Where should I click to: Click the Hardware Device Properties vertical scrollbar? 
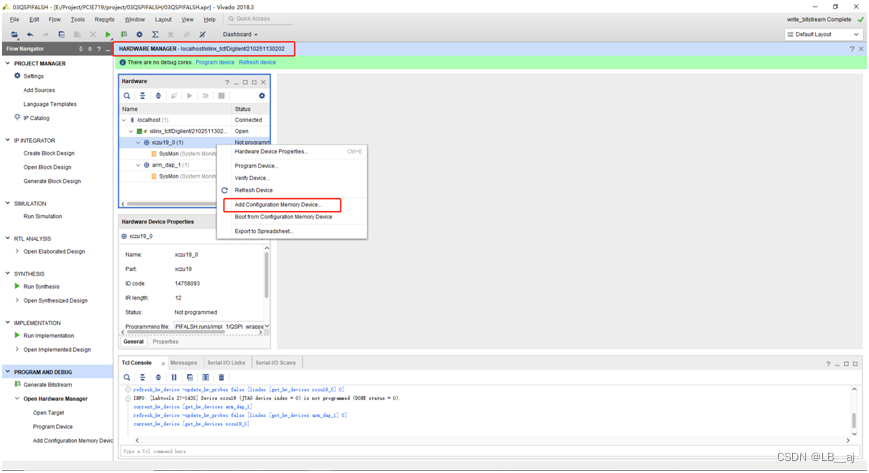[267, 276]
